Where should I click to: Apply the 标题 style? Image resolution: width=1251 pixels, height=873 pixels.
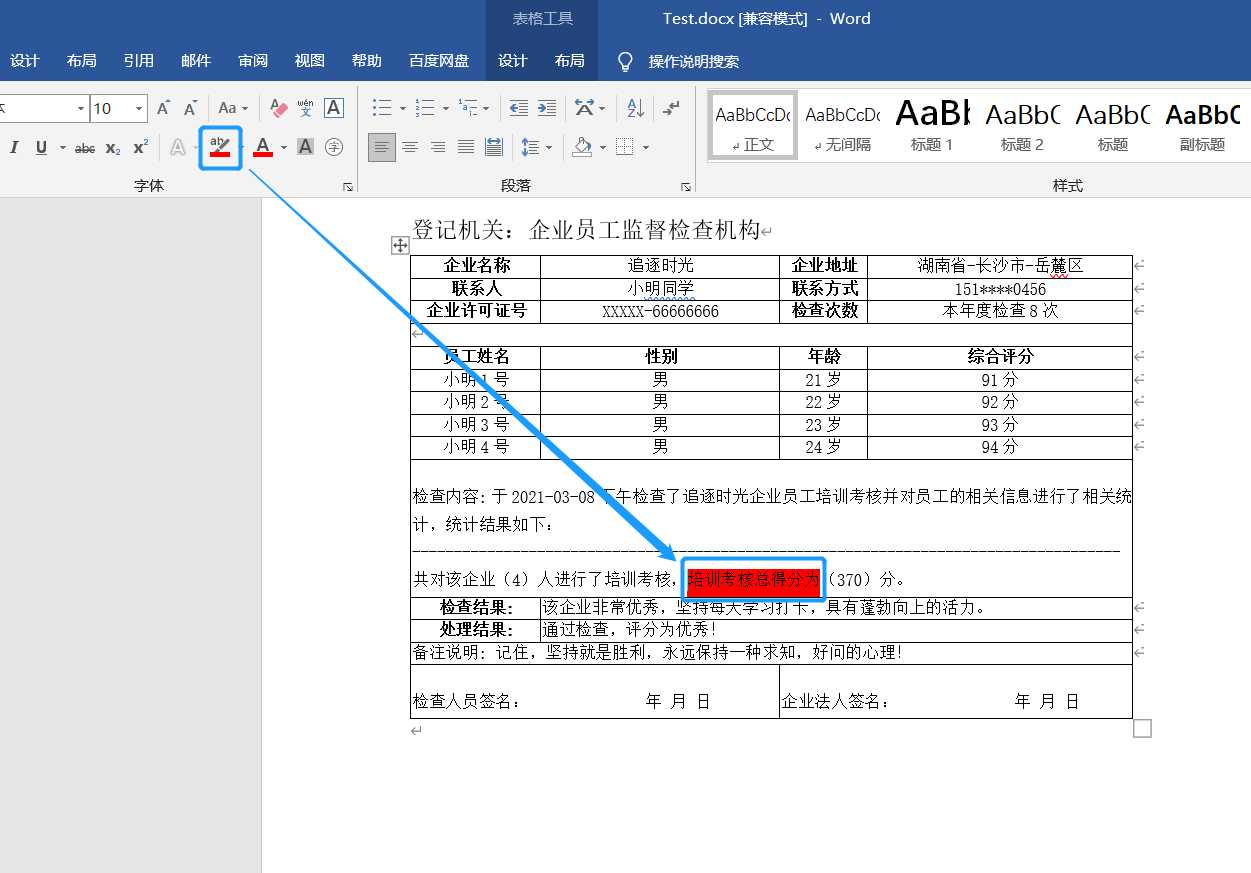(1112, 125)
